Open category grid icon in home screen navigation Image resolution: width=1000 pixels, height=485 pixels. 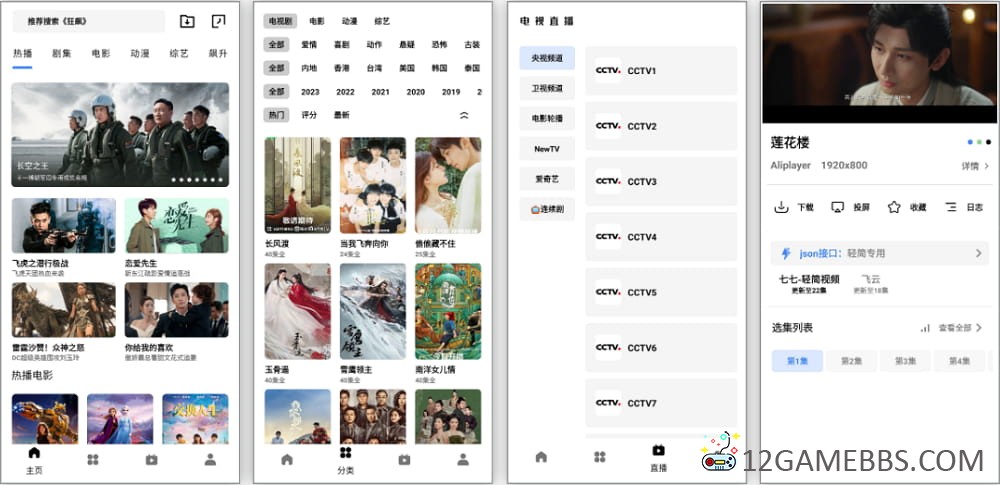tap(93, 459)
